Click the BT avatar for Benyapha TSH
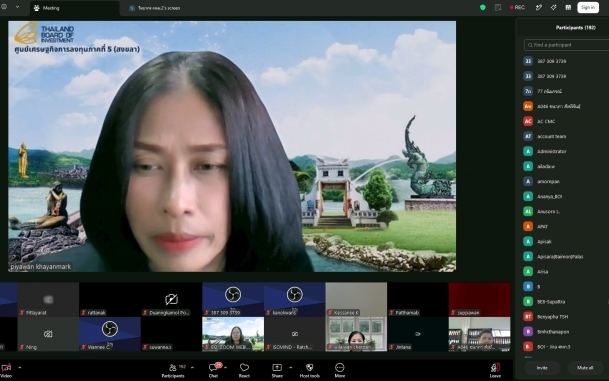The image size is (609, 381). click(528, 317)
